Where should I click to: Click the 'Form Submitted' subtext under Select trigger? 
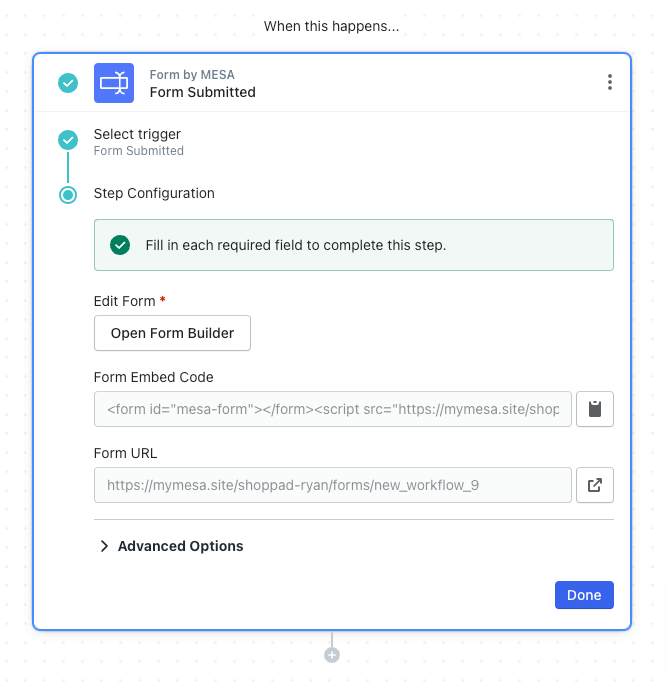[139, 150]
